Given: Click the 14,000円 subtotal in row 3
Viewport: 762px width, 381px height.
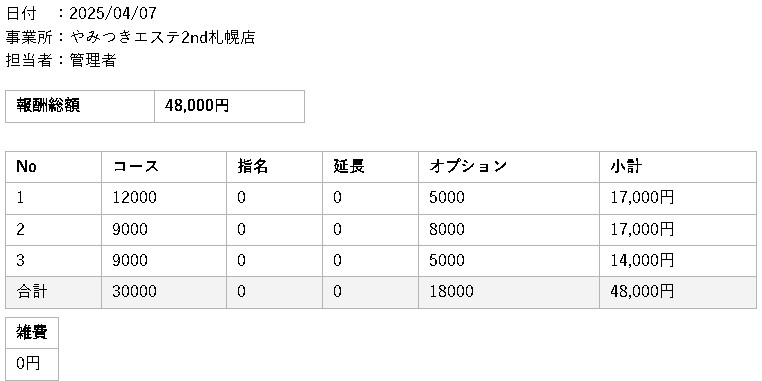Looking at the screenshot, I should (642, 260).
